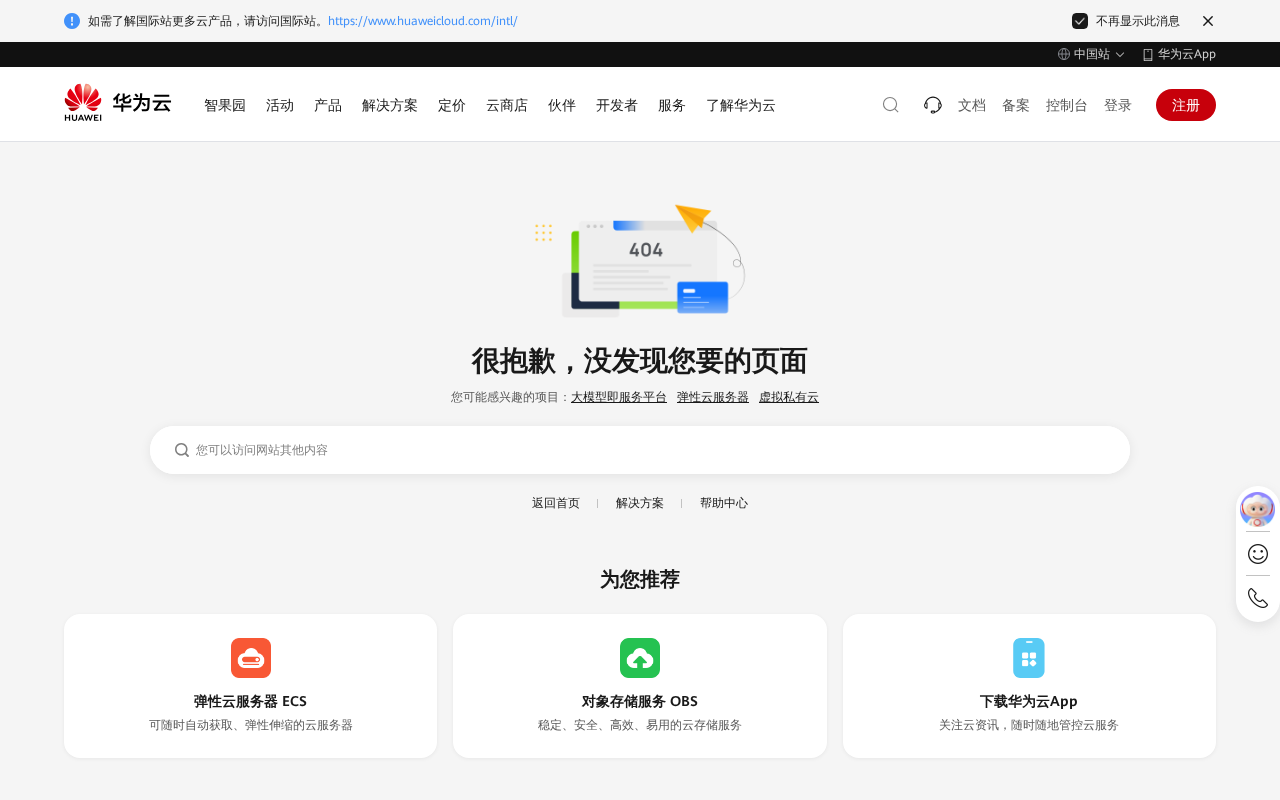This screenshot has height=800, width=1280.
Task: Click the phone contact icon in side widget
Action: [1258, 598]
